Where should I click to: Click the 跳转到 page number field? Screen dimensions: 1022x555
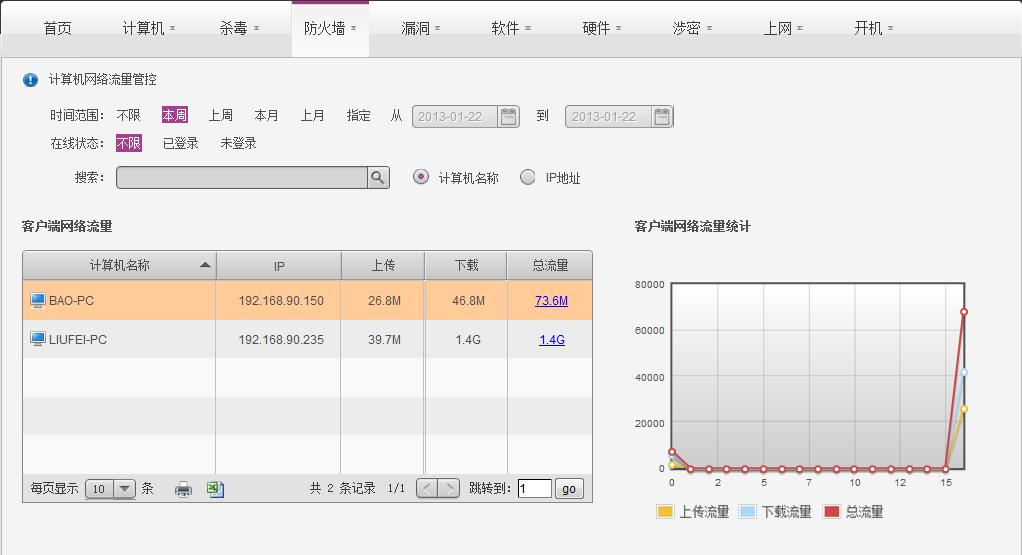tap(534, 489)
